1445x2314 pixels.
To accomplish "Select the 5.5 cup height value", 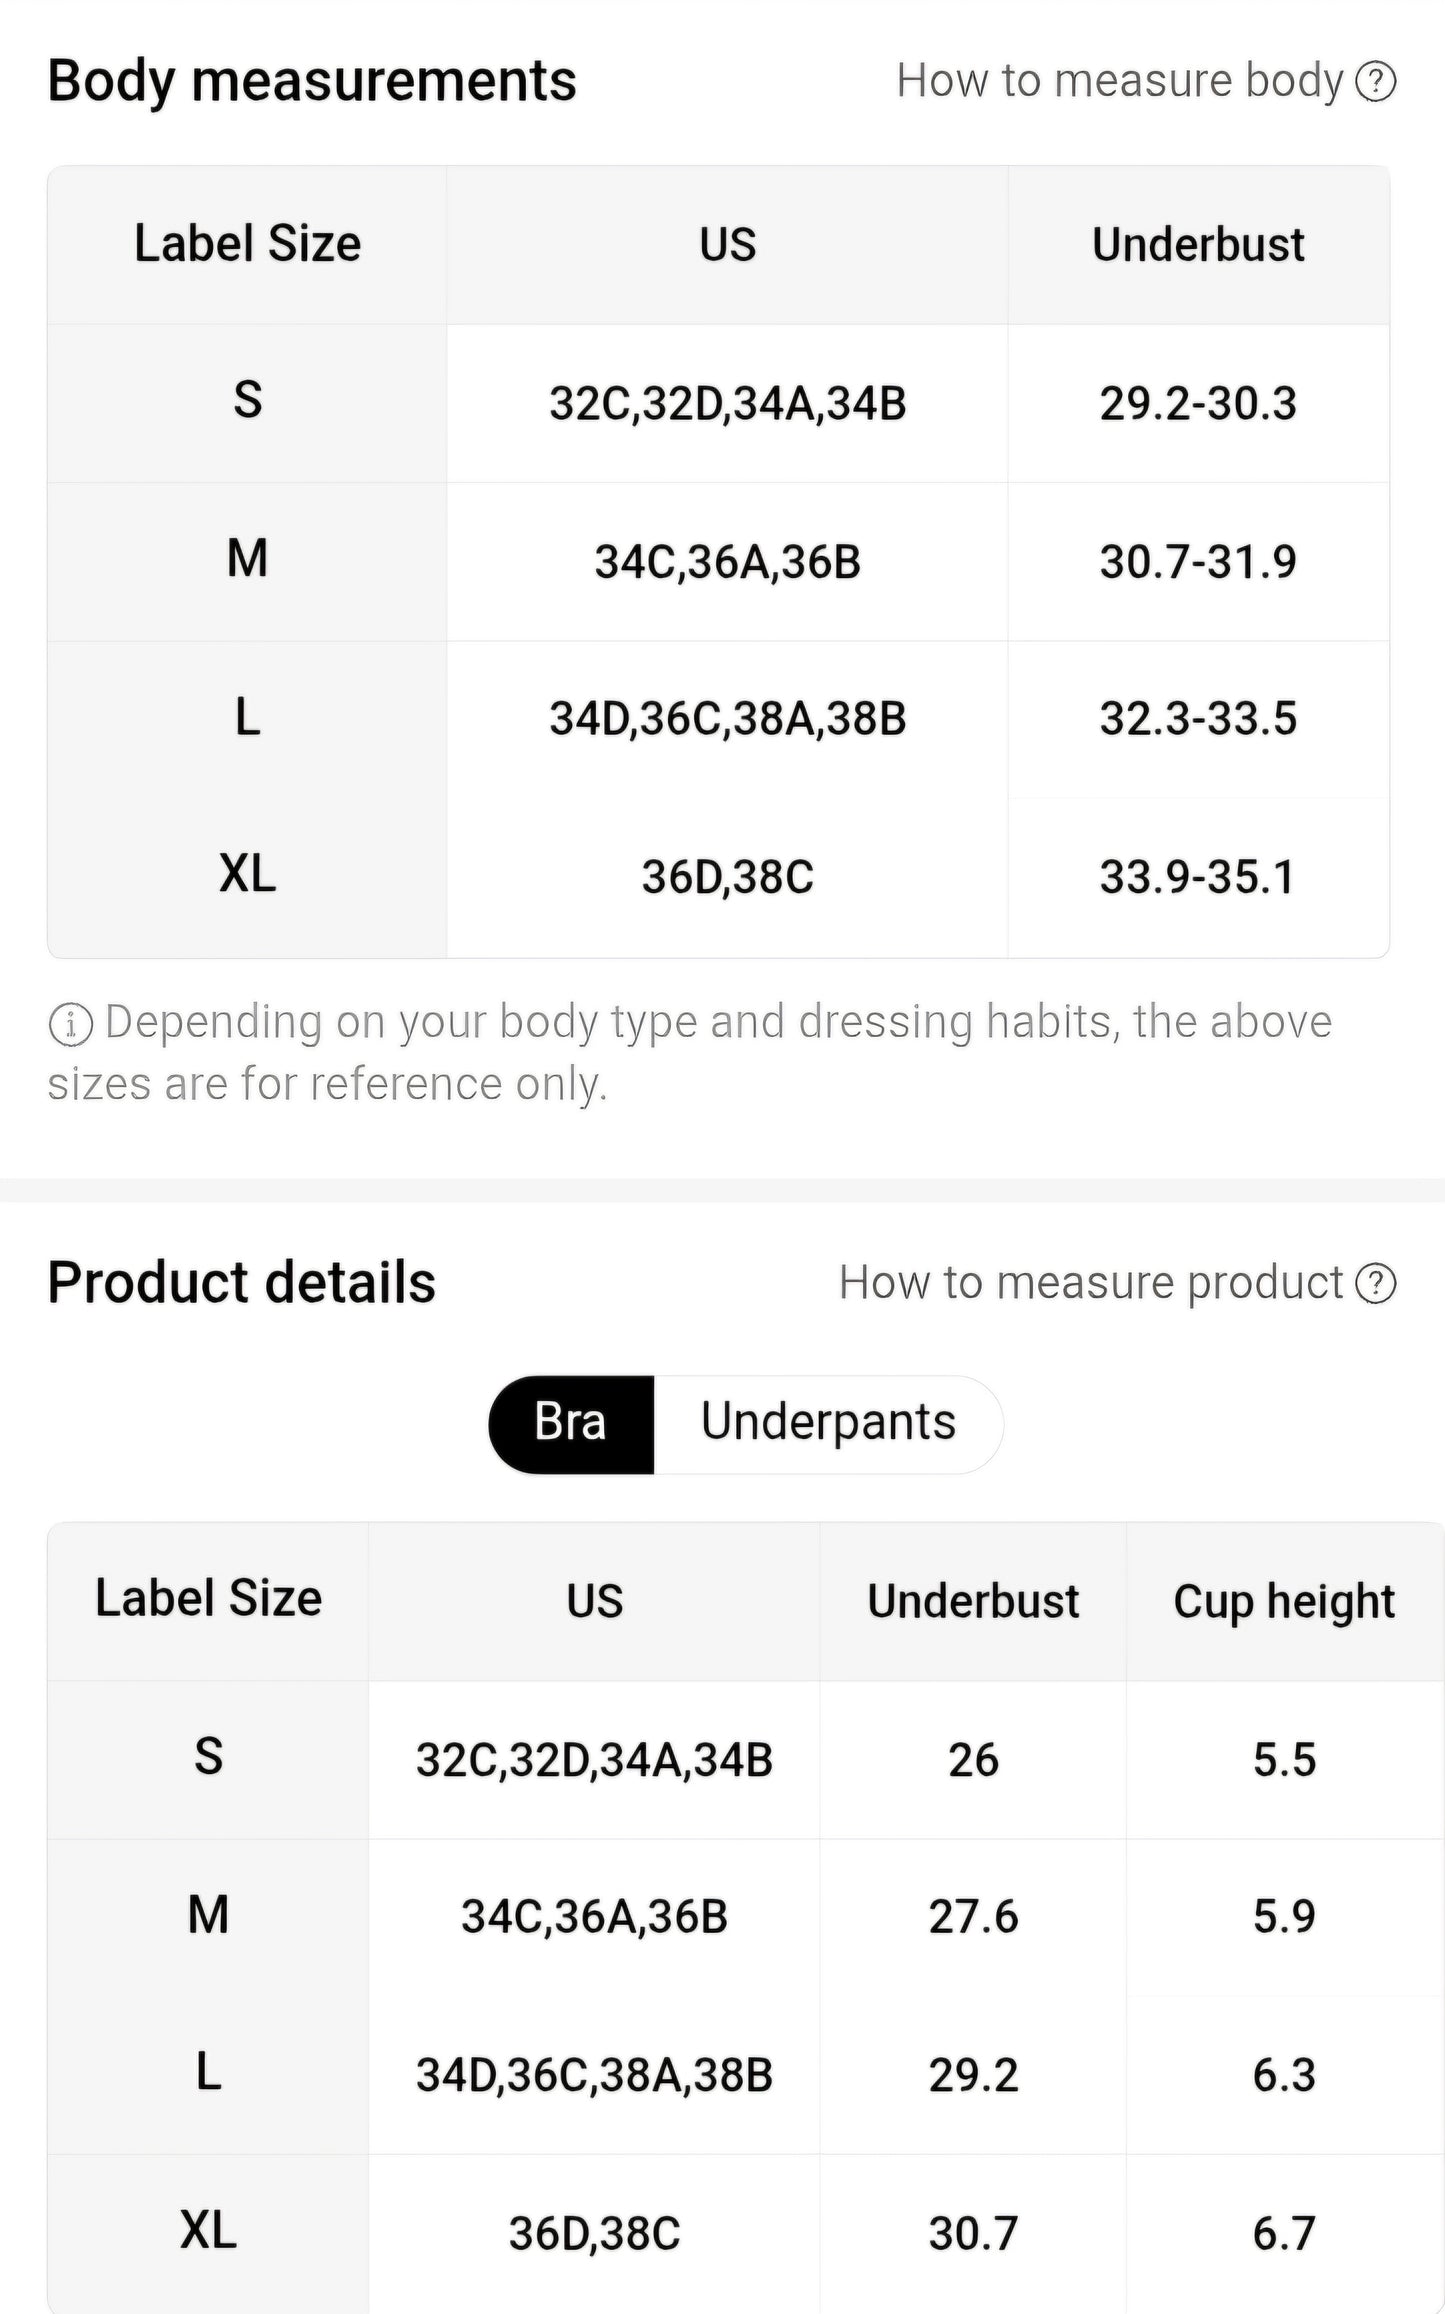I will (1284, 1759).
